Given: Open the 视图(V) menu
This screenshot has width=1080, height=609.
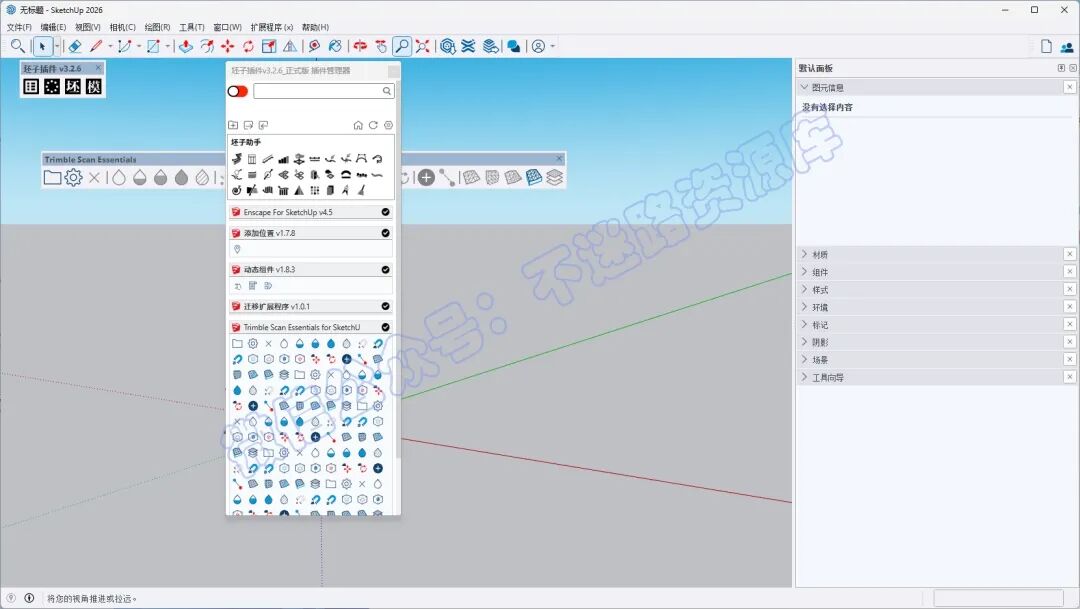Looking at the screenshot, I should (87, 27).
